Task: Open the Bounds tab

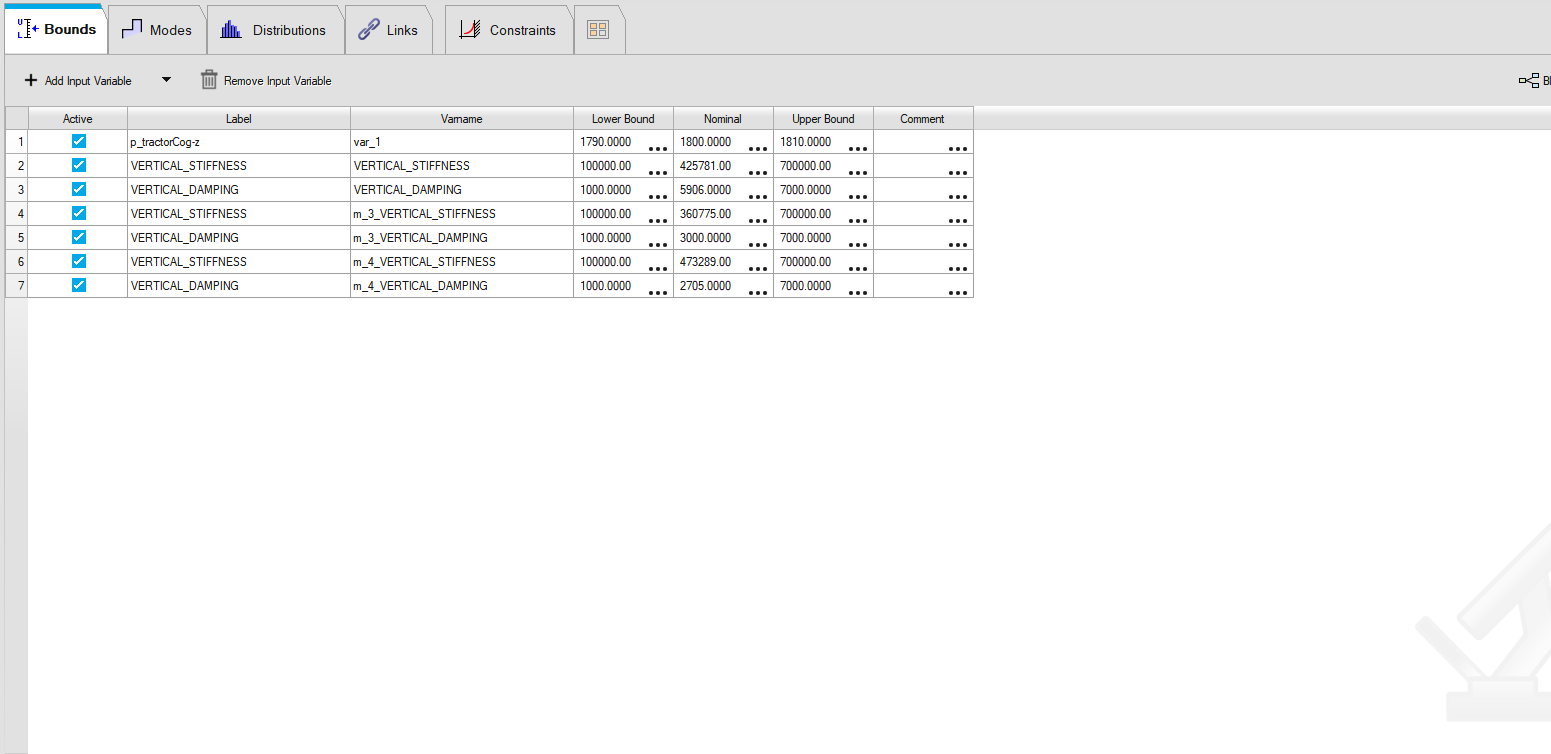Action: click(56, 30)
